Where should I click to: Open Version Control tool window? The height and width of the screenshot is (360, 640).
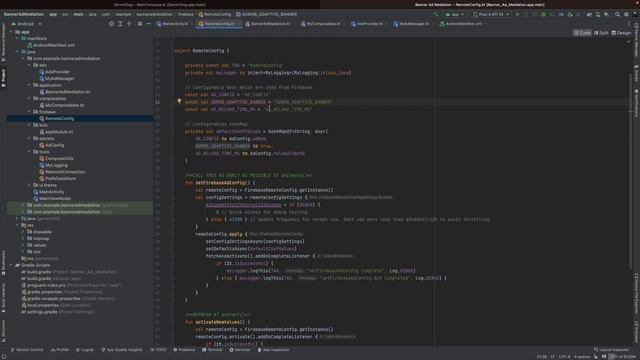[x=27, y=350]
